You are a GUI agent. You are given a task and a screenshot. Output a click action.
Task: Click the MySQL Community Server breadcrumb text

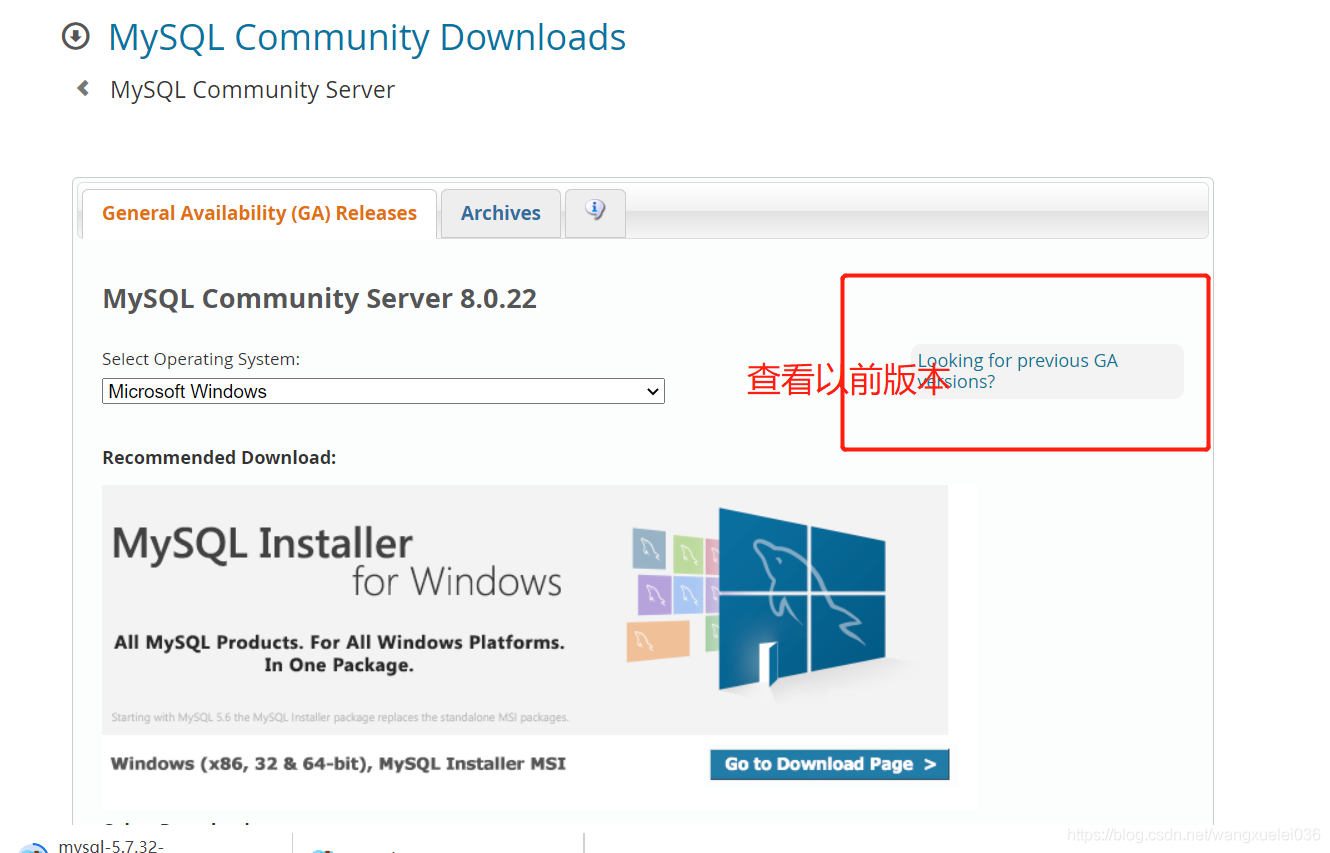252,90
